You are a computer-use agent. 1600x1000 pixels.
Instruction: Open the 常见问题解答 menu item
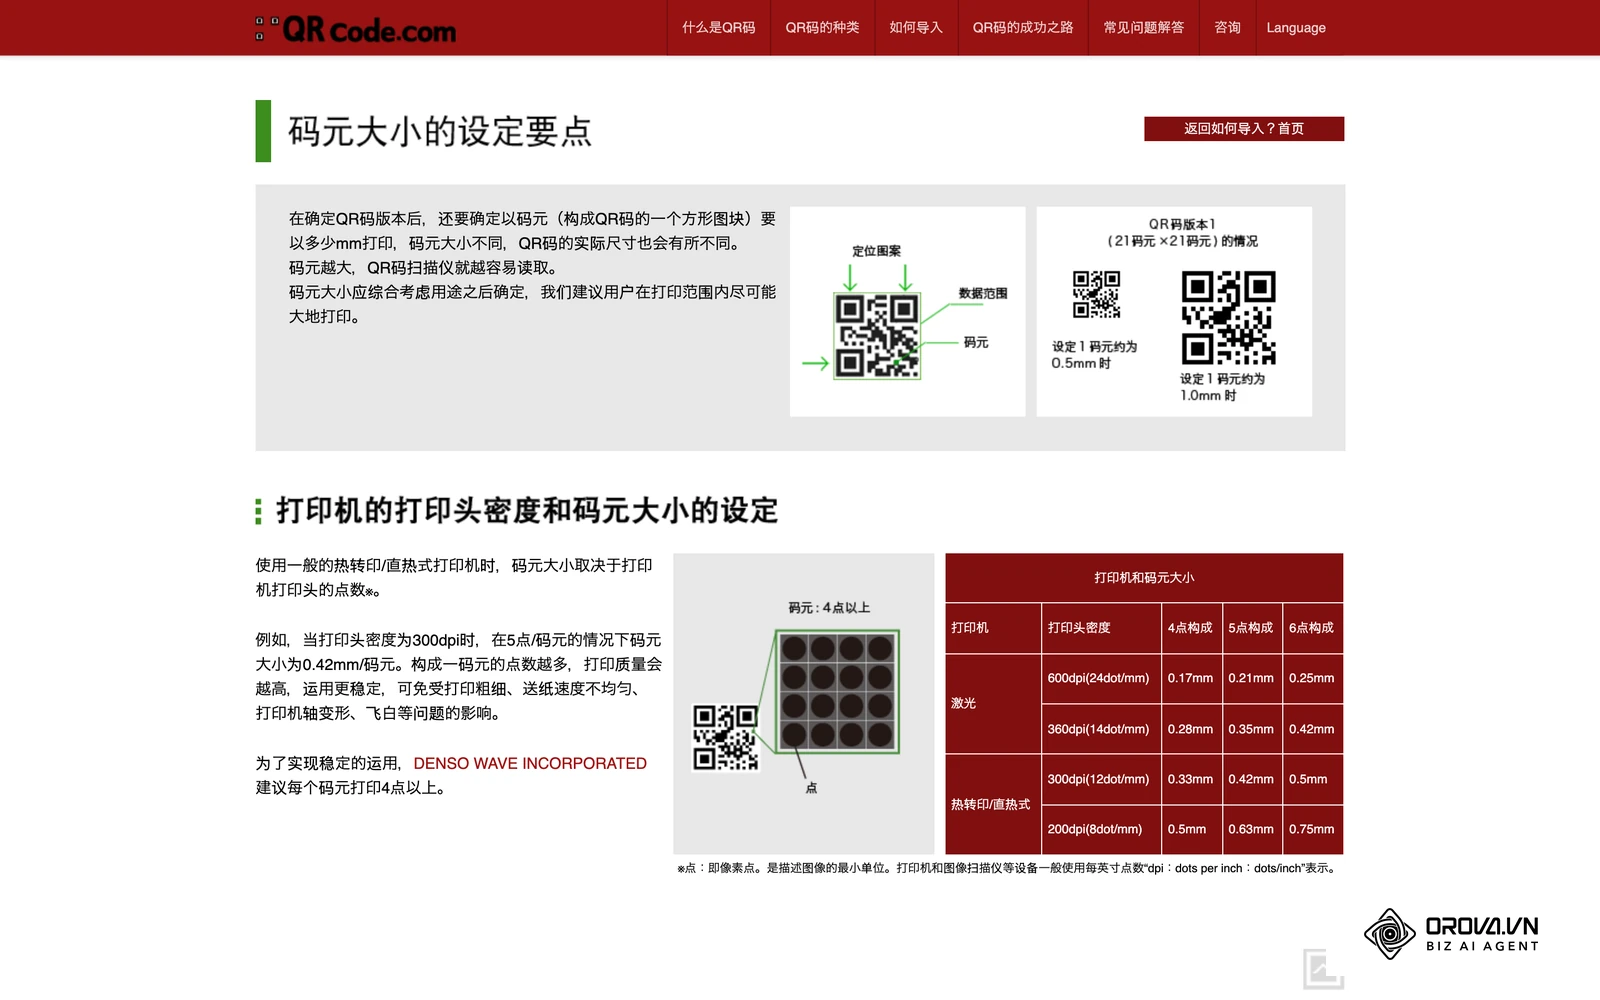click(1144, 27)
